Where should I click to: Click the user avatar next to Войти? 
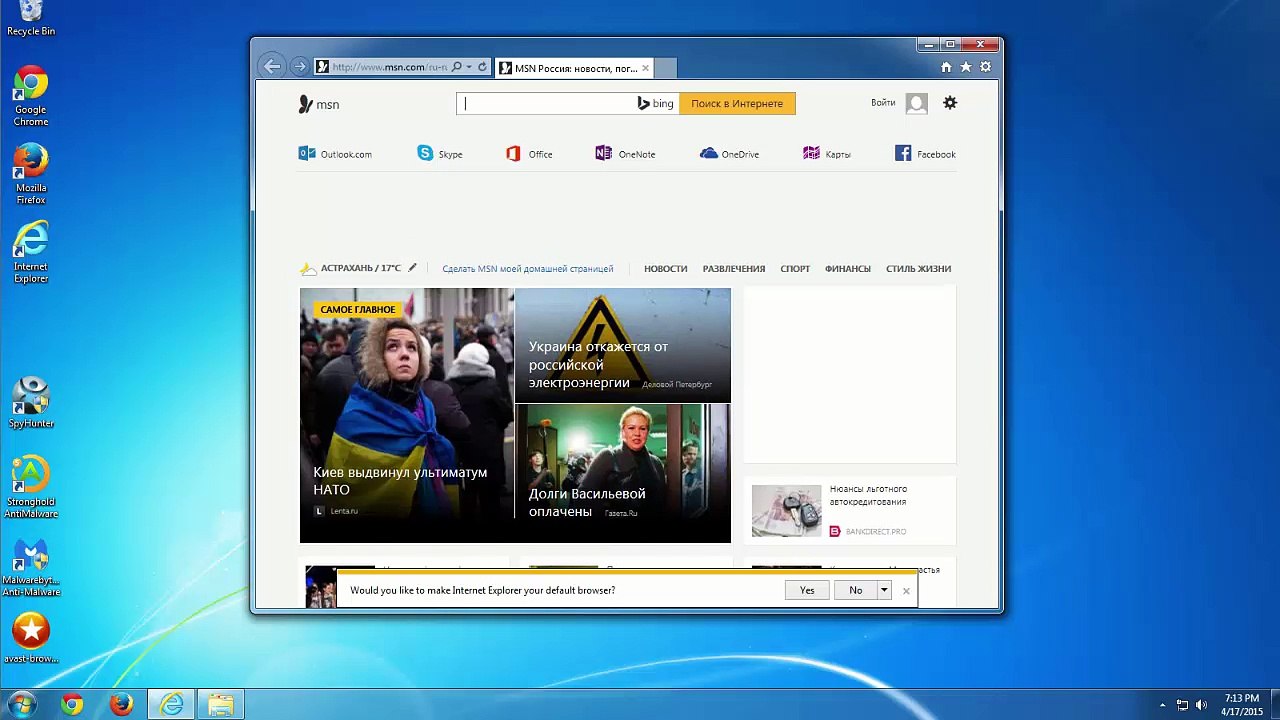[916, 103]
